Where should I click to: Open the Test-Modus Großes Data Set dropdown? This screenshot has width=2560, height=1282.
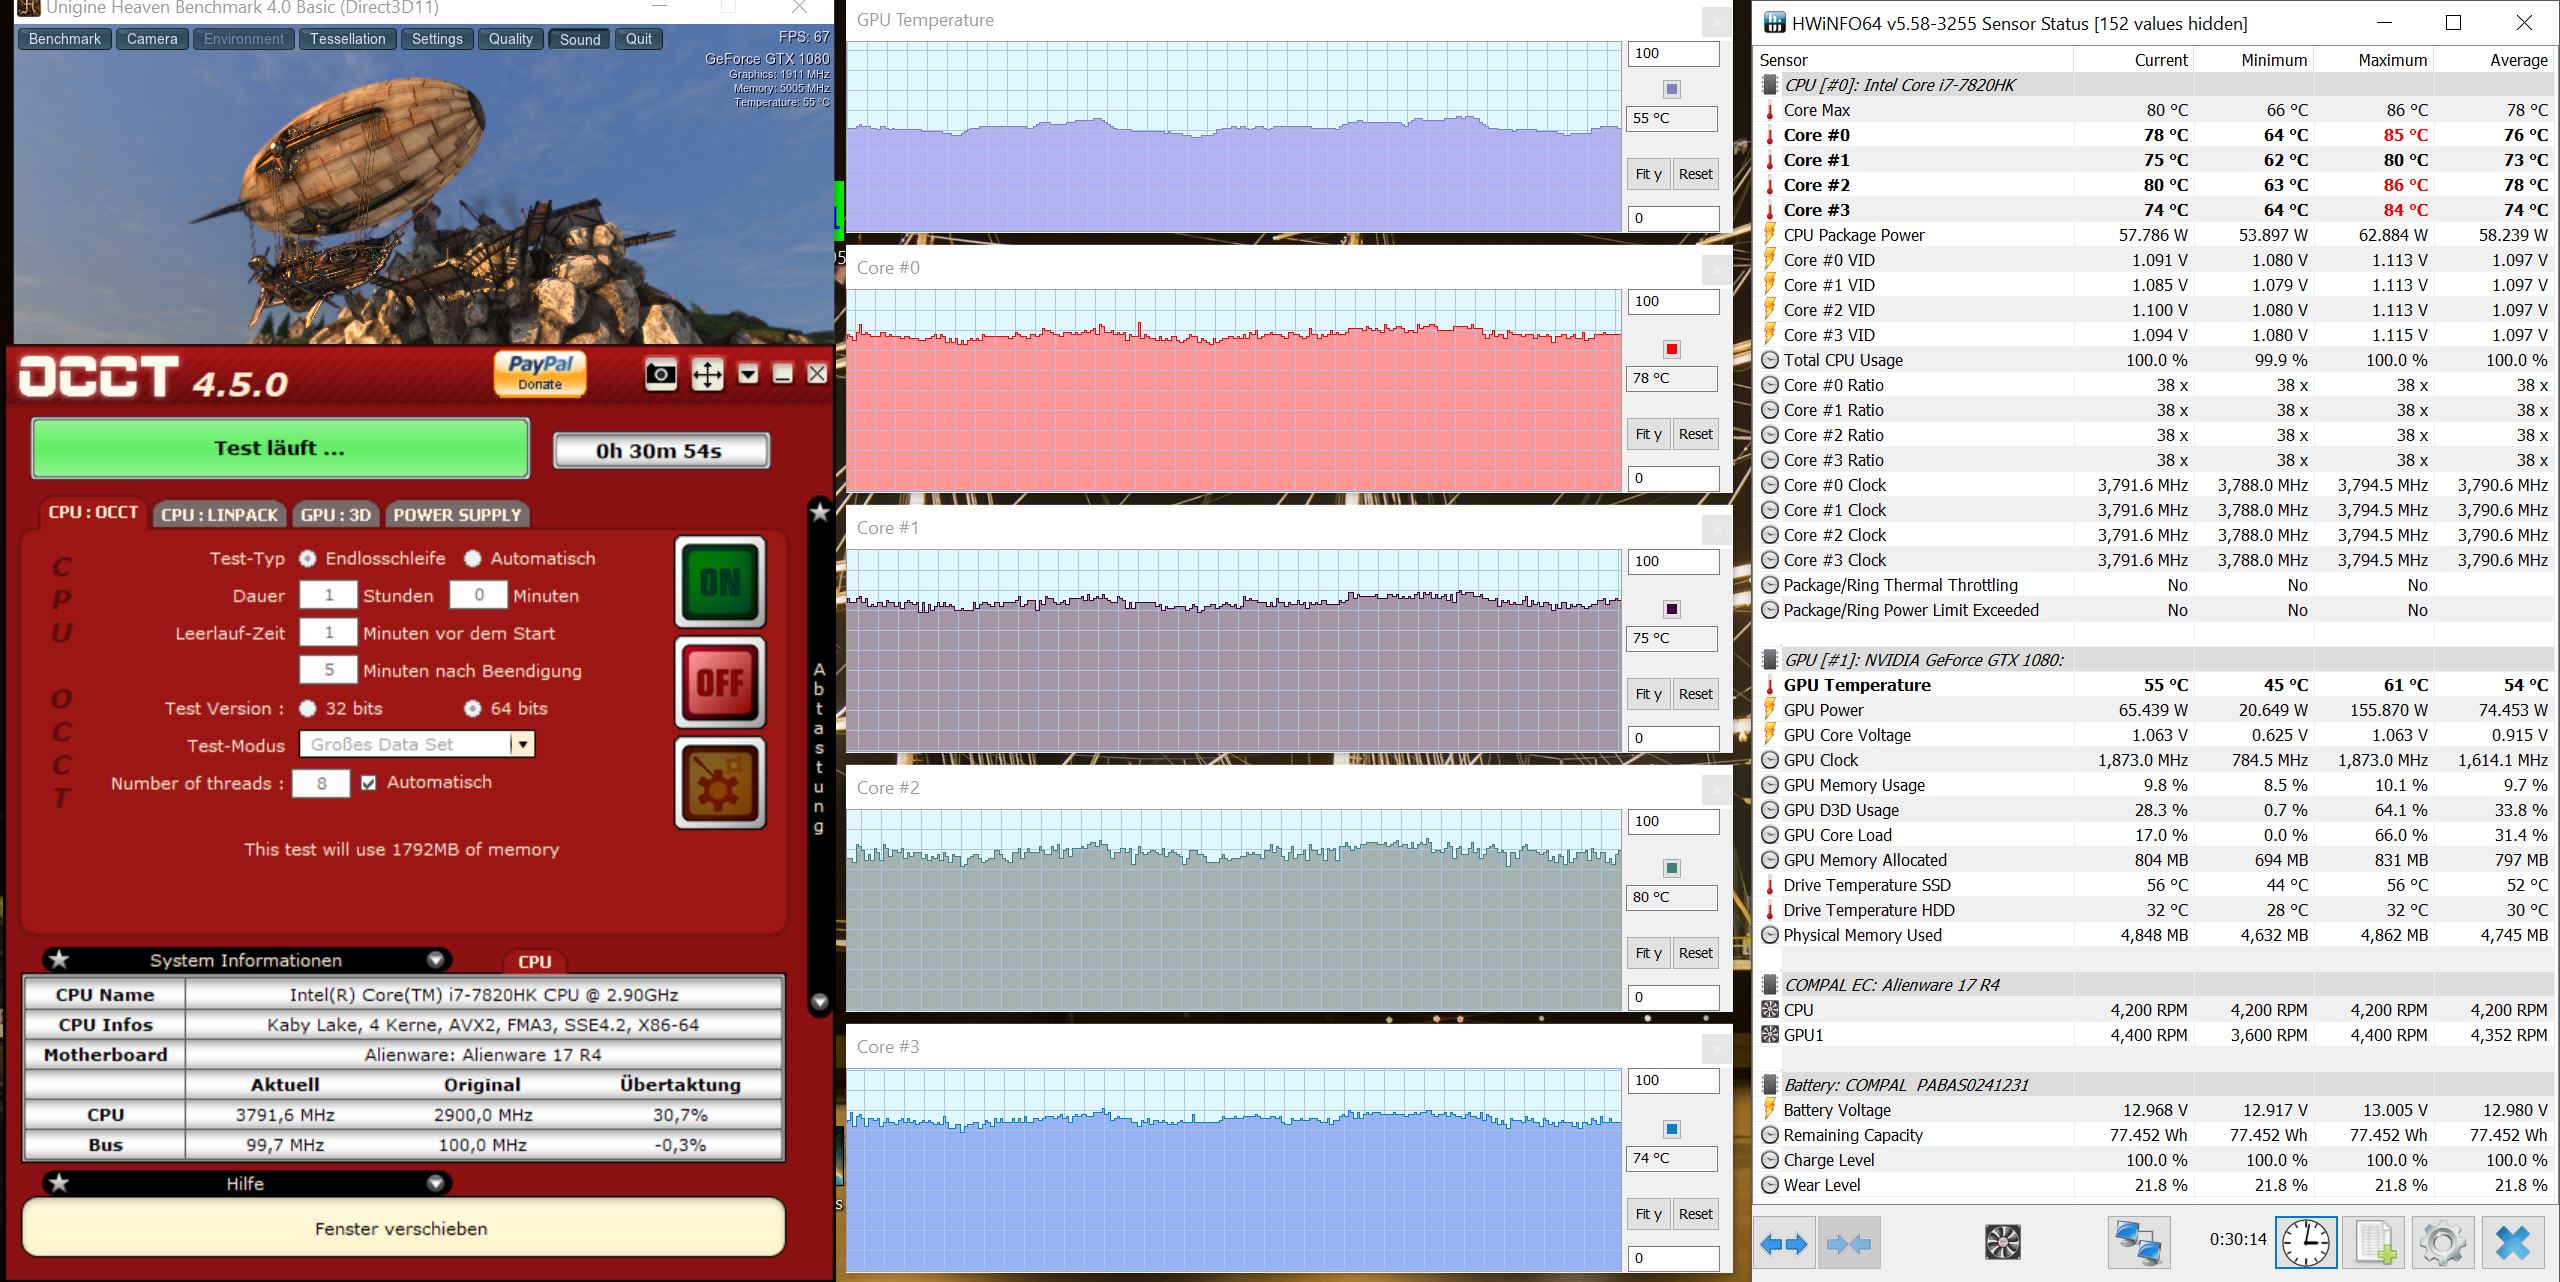click(521, 744)
